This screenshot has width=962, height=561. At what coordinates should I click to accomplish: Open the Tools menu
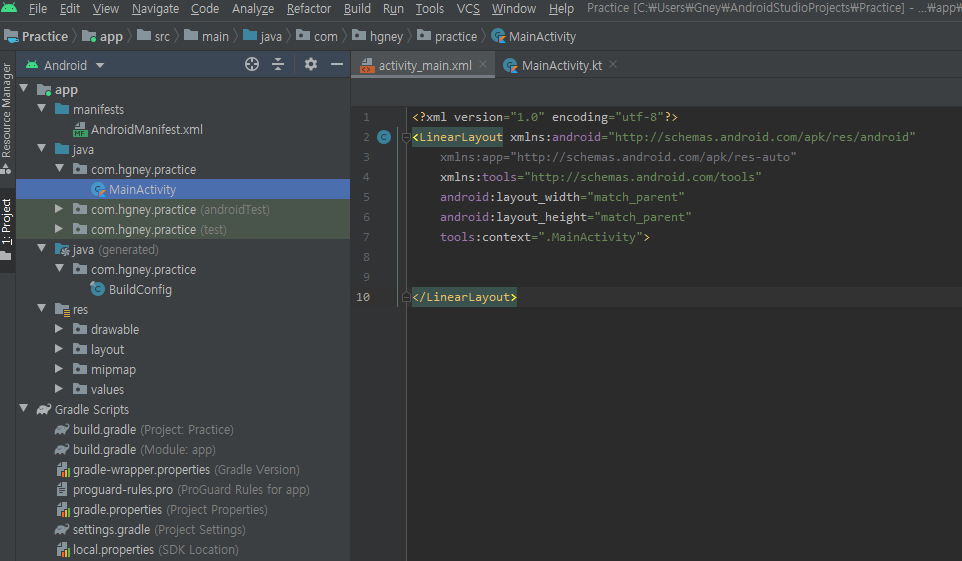point(429,9)
